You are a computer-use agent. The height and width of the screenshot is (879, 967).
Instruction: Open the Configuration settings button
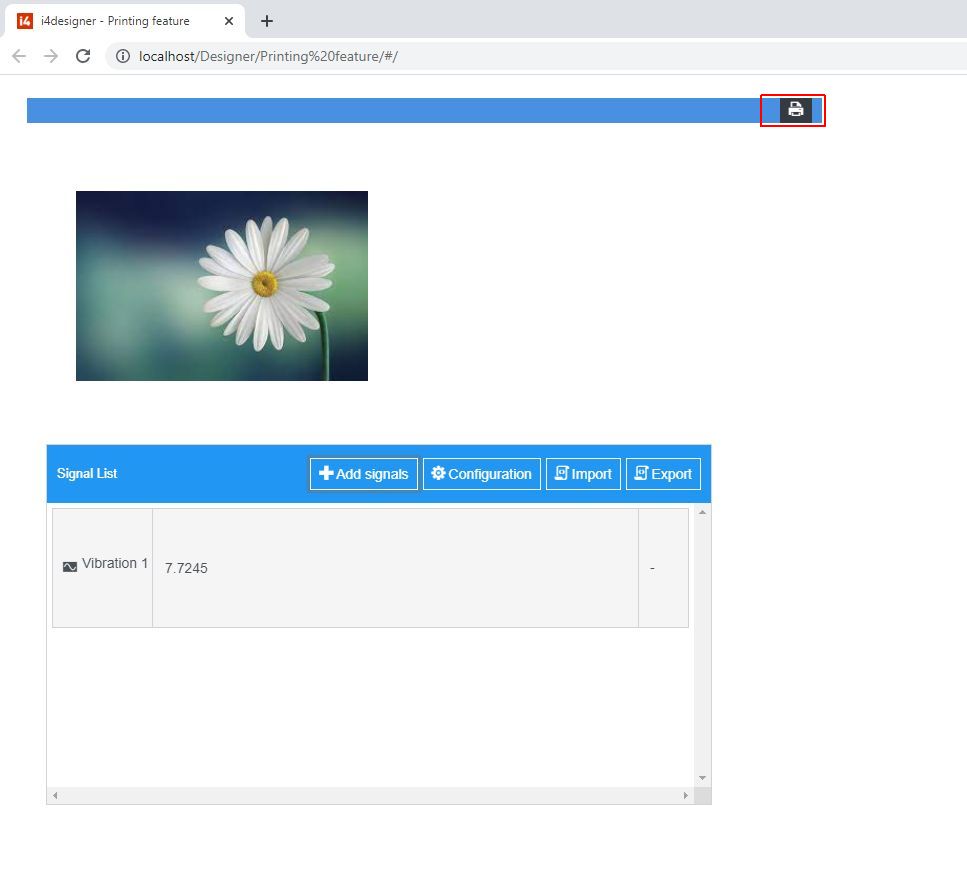tap(482, 474)
